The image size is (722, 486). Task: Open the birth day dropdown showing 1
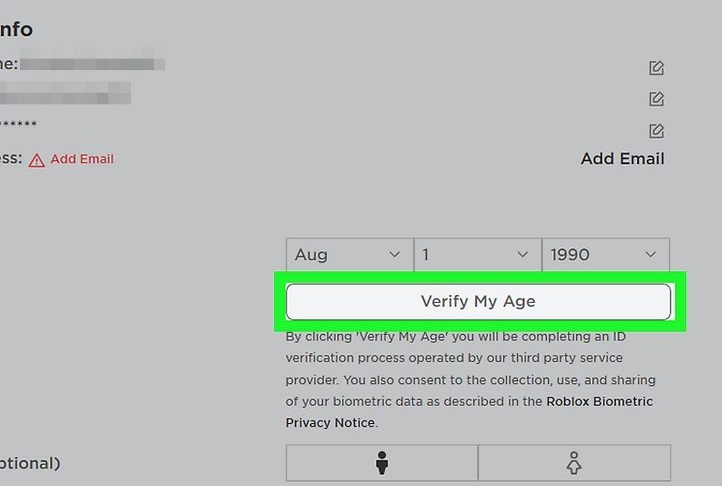click(x=476, y=254)
